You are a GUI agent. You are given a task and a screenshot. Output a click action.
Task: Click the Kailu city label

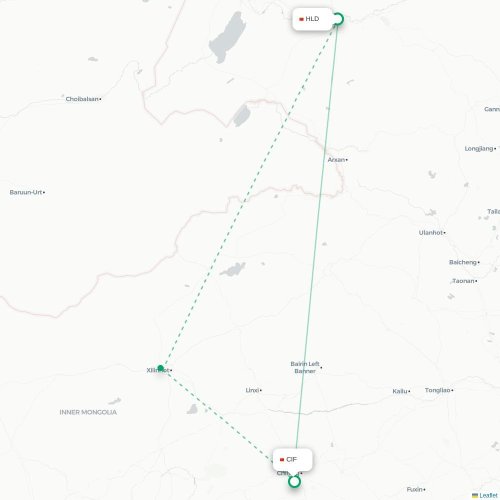400,391
